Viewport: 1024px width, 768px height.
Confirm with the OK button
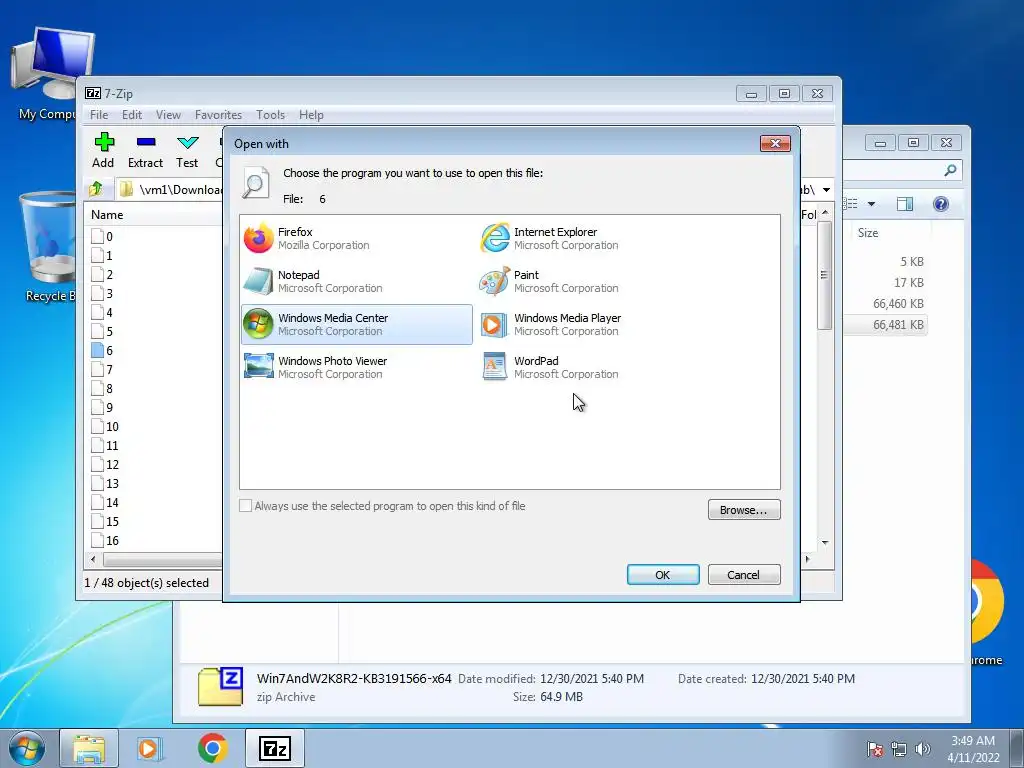coord(663,575)
